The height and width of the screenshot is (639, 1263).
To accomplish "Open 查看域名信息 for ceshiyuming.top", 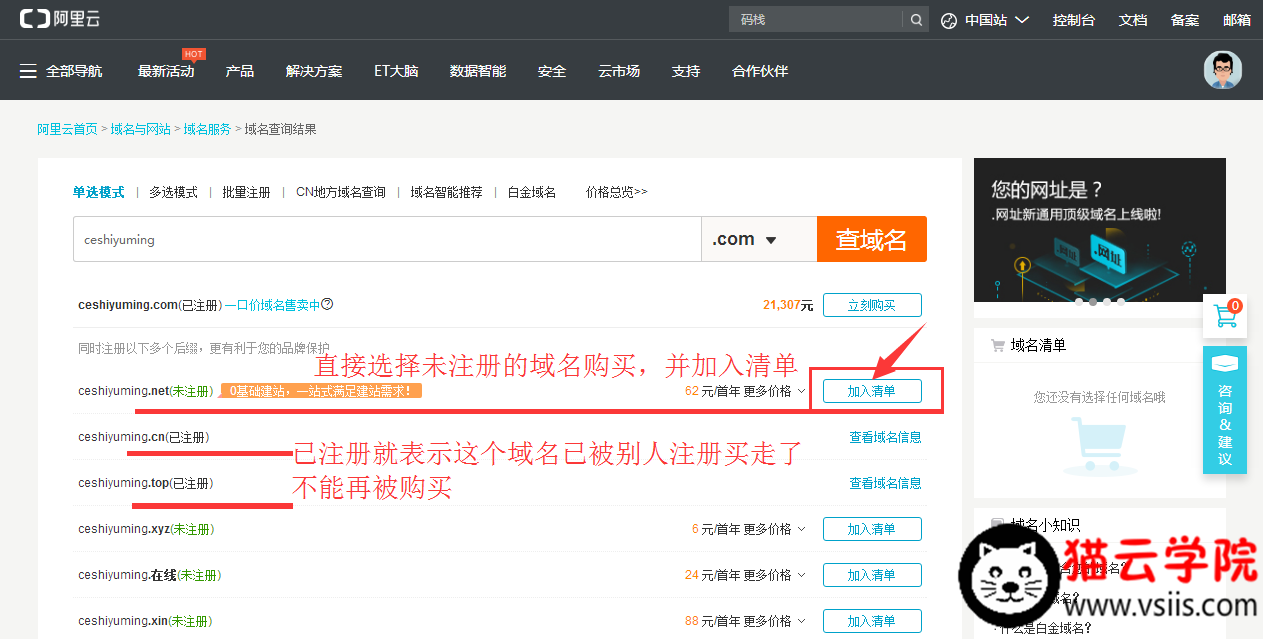I will pyautogui.click(x=885, y=483).
